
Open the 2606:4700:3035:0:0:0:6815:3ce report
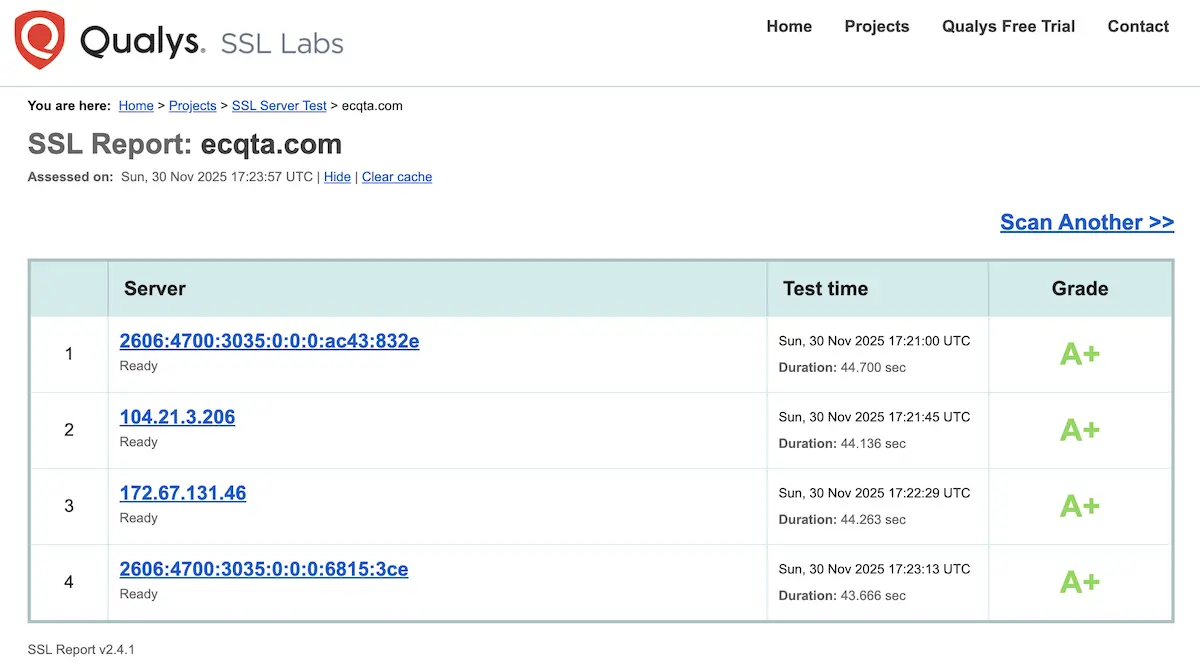point(264,569)
